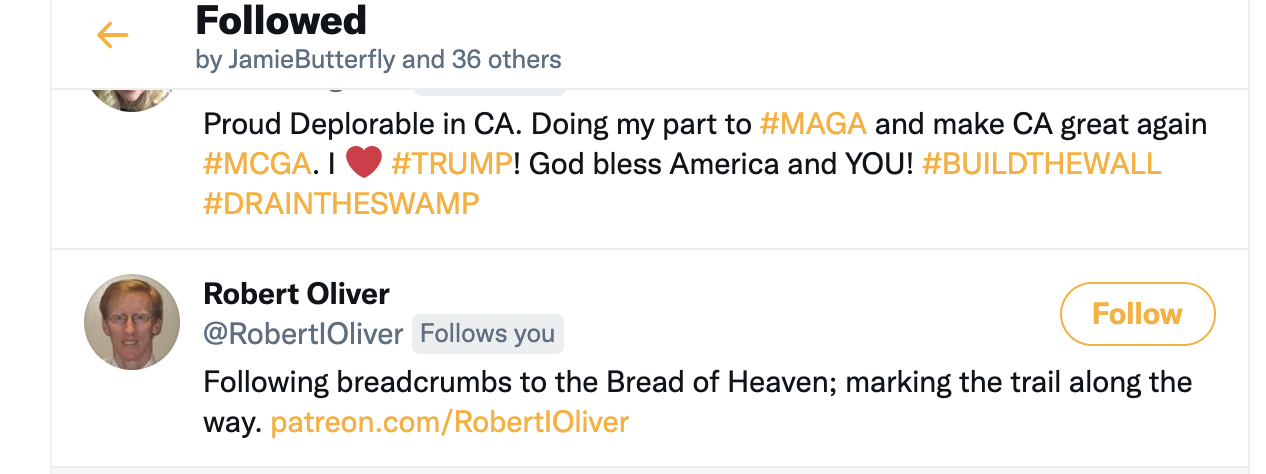Screen dimensions: 1266x474
Task: Open the #TRUMP hashtag link
Action: (452, 164)
